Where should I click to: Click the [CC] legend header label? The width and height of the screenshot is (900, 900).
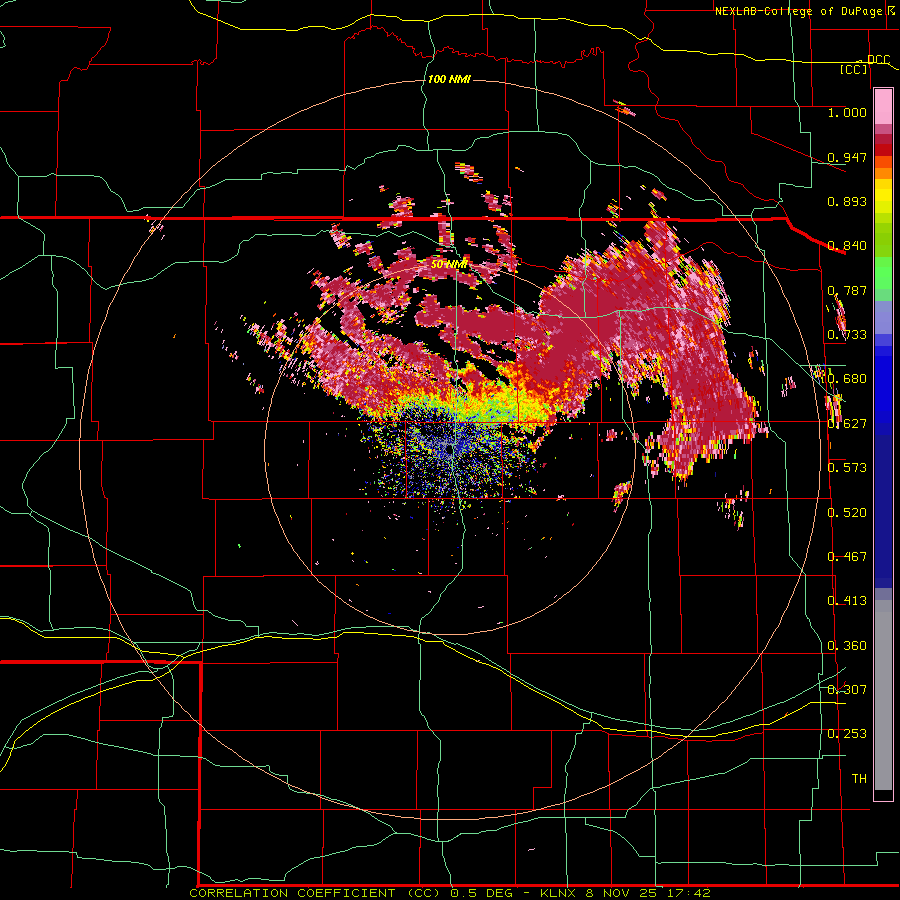854,69
